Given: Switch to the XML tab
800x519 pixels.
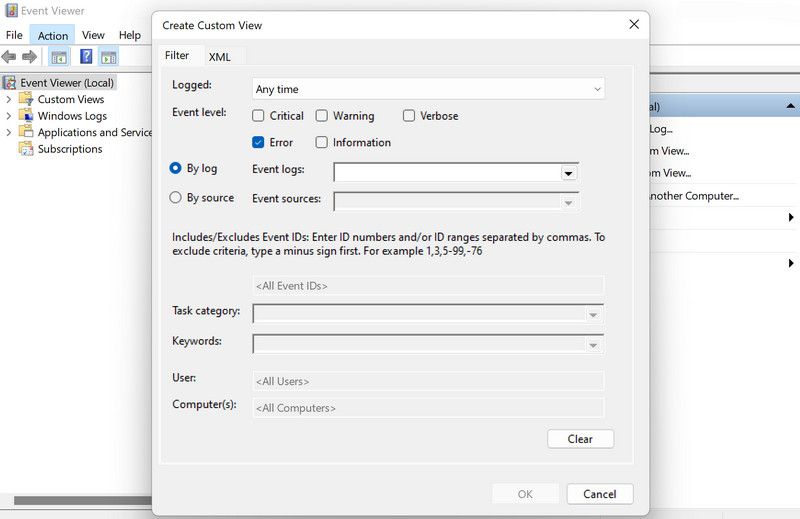Looking at the screenshot, I should tap(219, 57).
